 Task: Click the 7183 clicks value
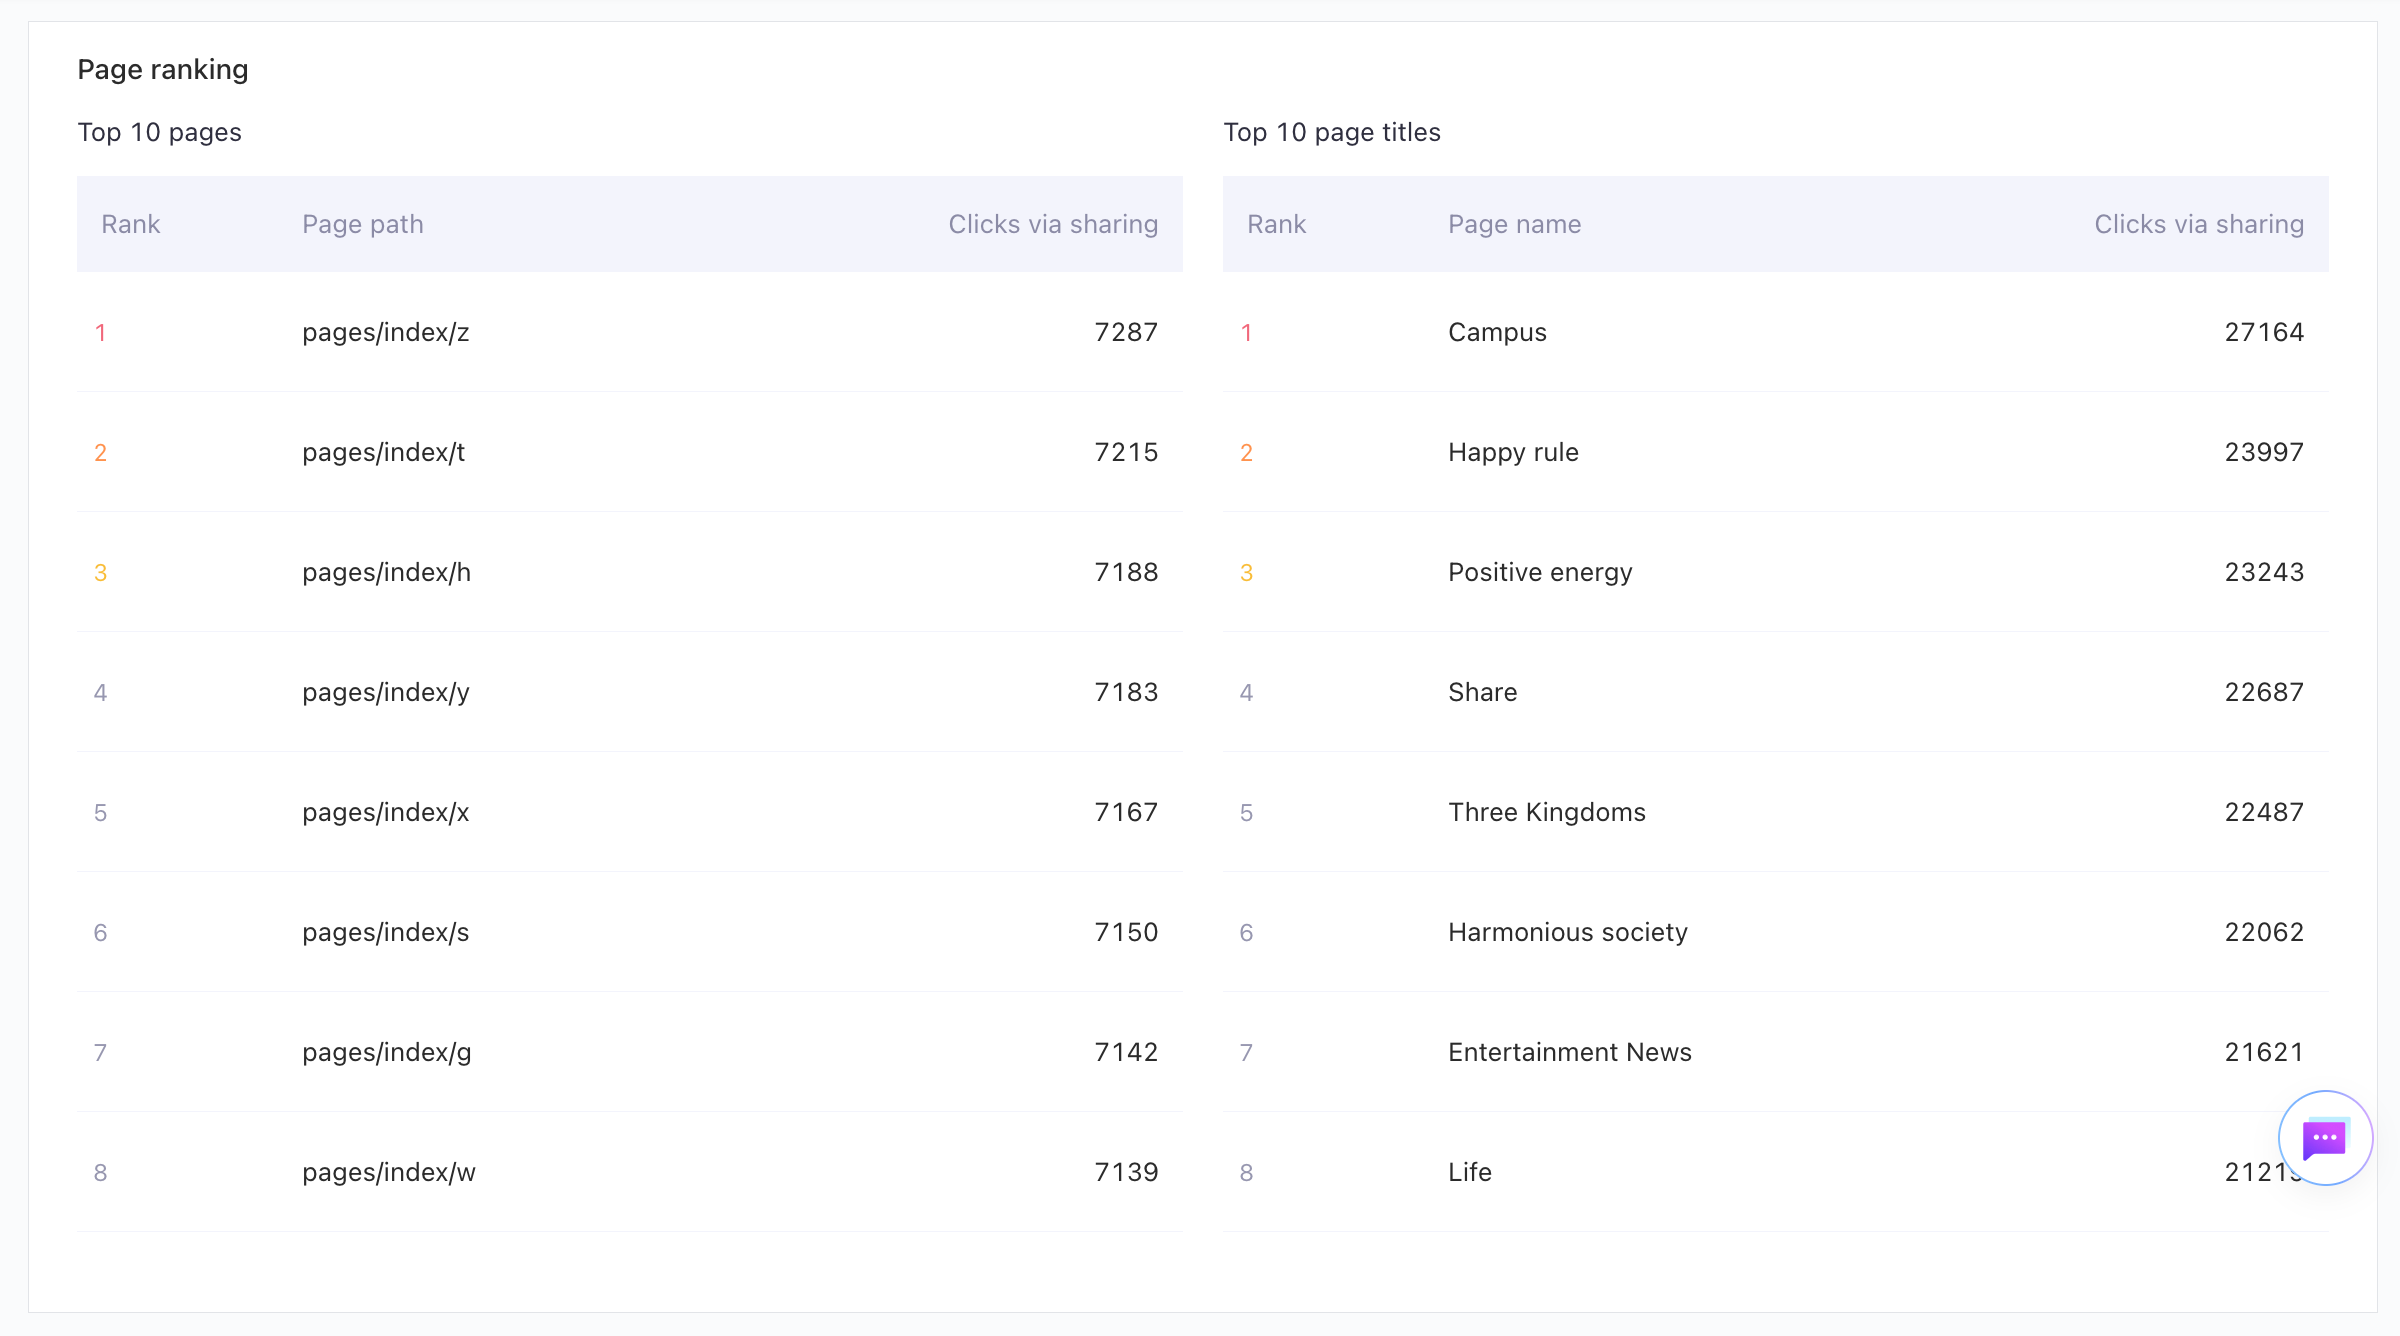tap(1126, 692)
